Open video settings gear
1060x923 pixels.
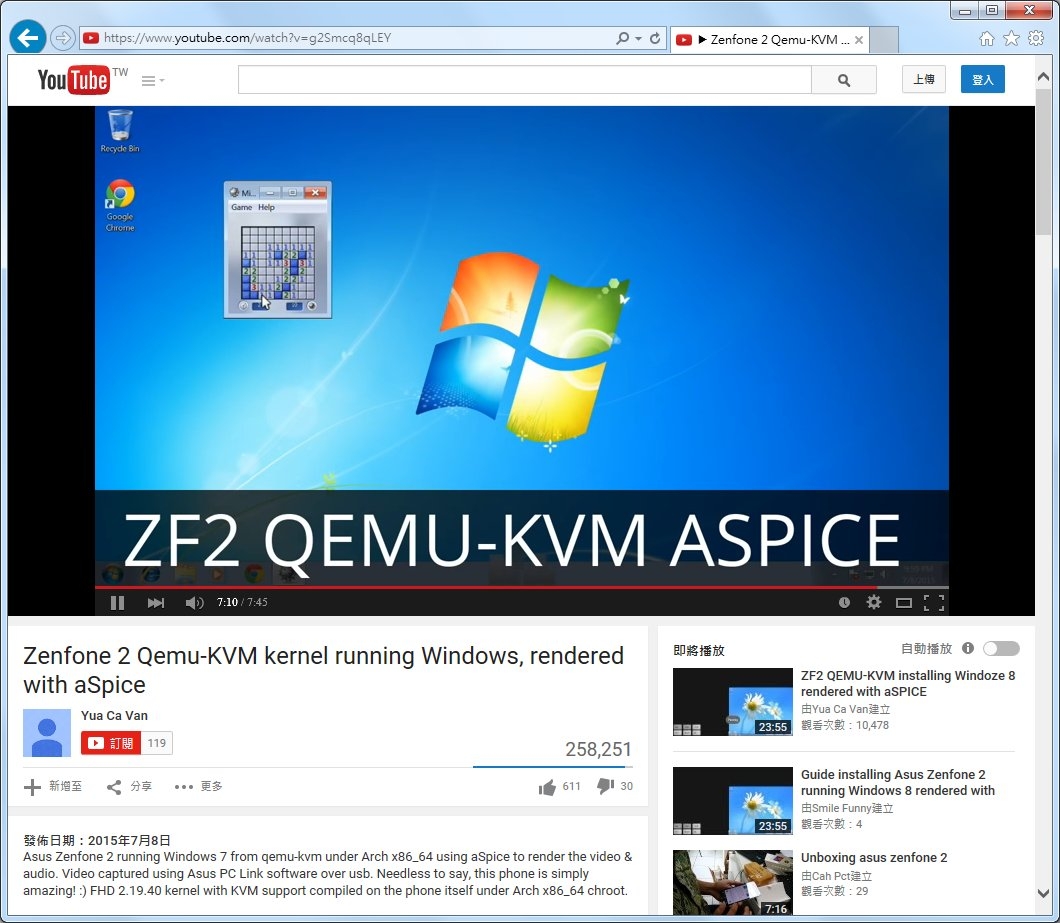(x=874, y=602)
